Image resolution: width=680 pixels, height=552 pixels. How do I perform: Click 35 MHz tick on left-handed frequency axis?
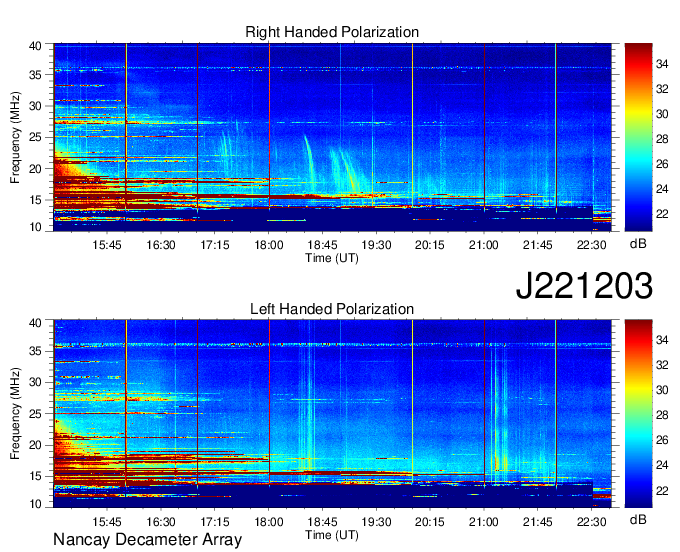pyautogui.click(x=35, y=351)
